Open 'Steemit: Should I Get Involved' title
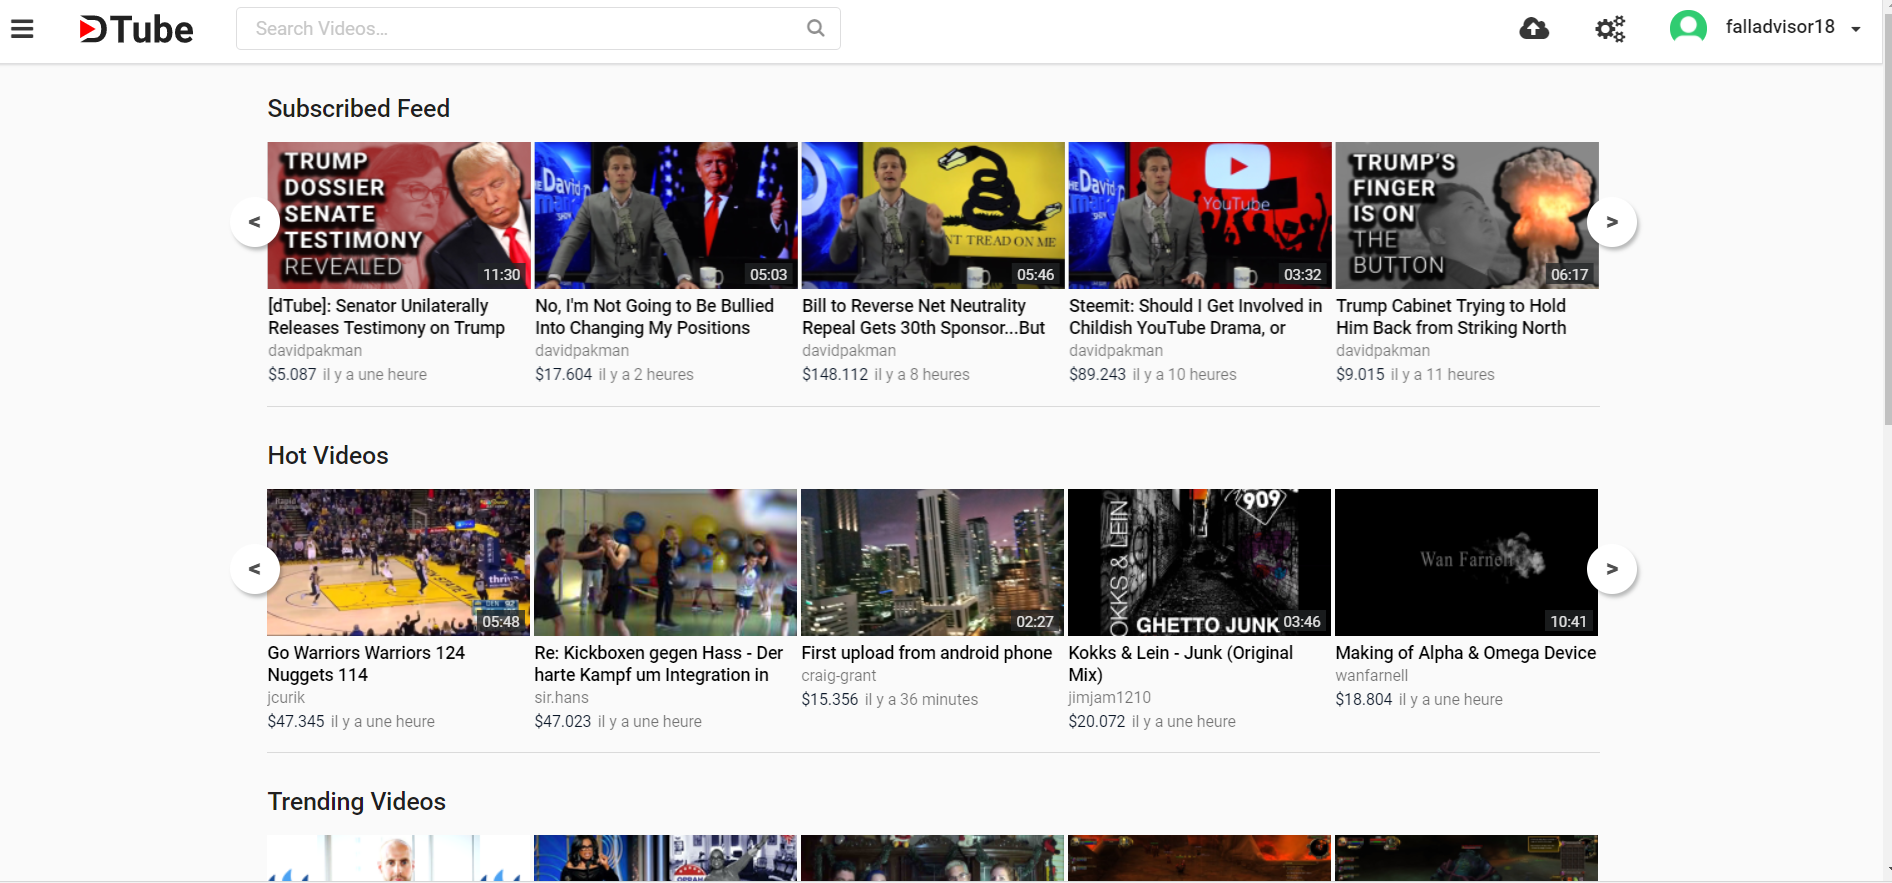The image size is (1892, 883). point(1196,317)
